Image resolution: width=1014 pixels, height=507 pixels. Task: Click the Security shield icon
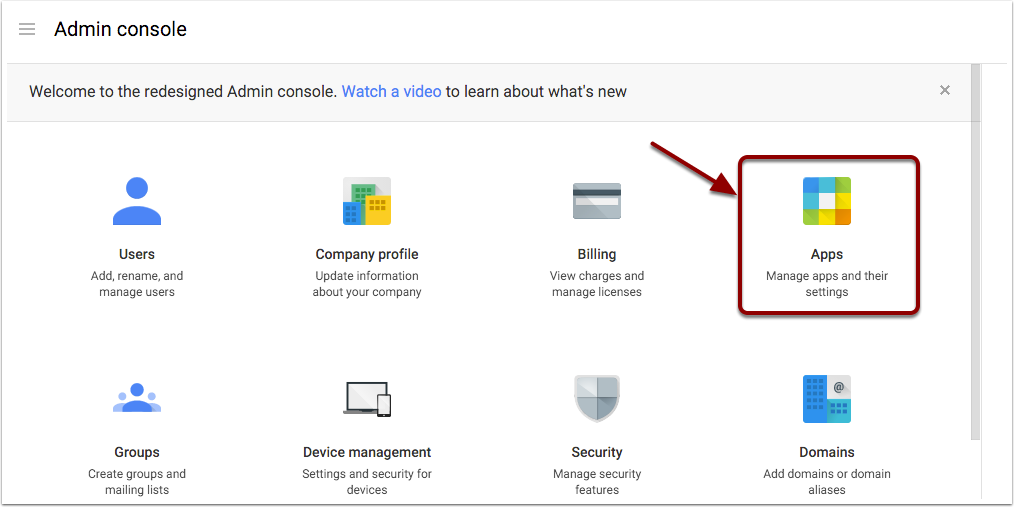point(597,398)
